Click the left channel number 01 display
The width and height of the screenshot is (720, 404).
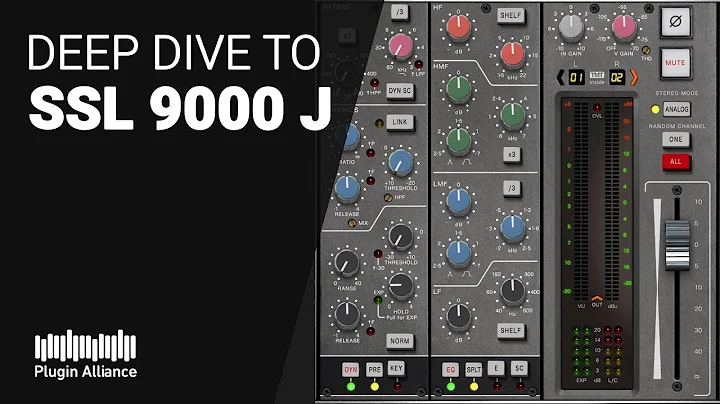pyautogui.click(x=576, y=77)
